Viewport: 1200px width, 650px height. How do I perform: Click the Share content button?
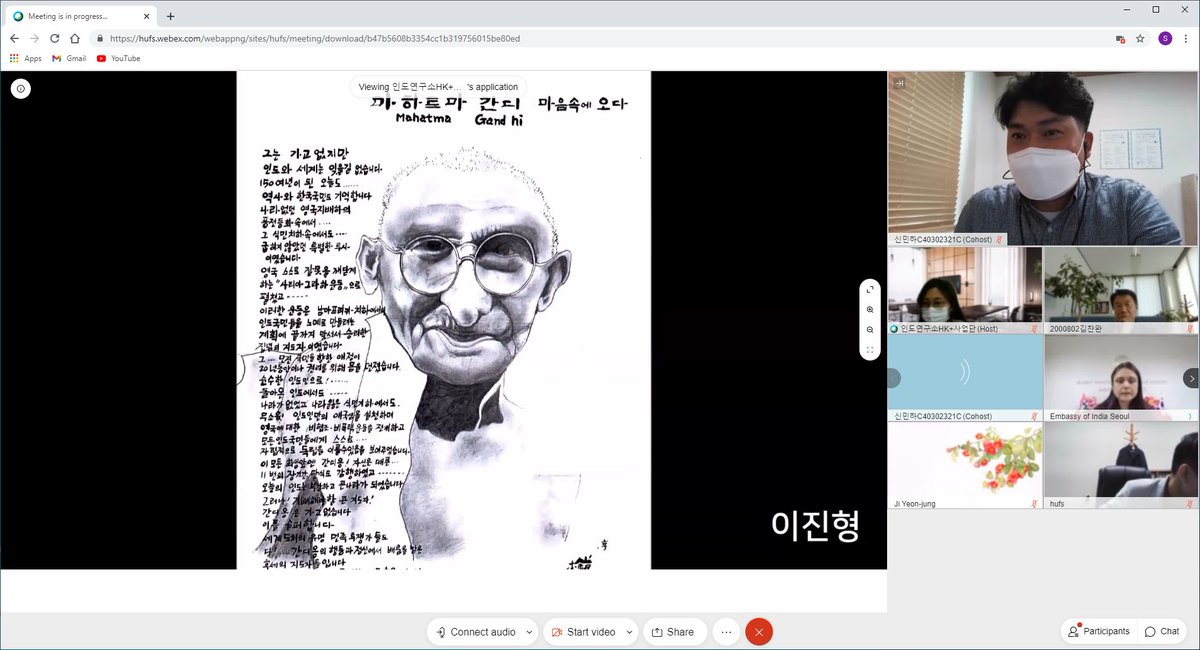pyautogui.click(x=674, y=632)
